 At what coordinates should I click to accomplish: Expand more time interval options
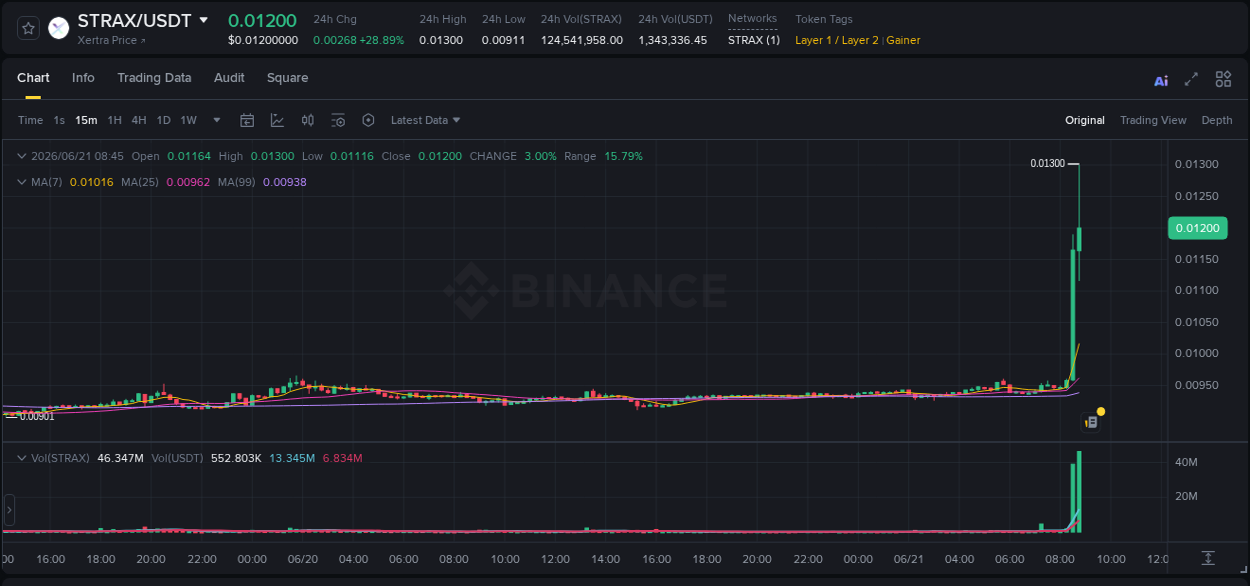tap(217, 120)
